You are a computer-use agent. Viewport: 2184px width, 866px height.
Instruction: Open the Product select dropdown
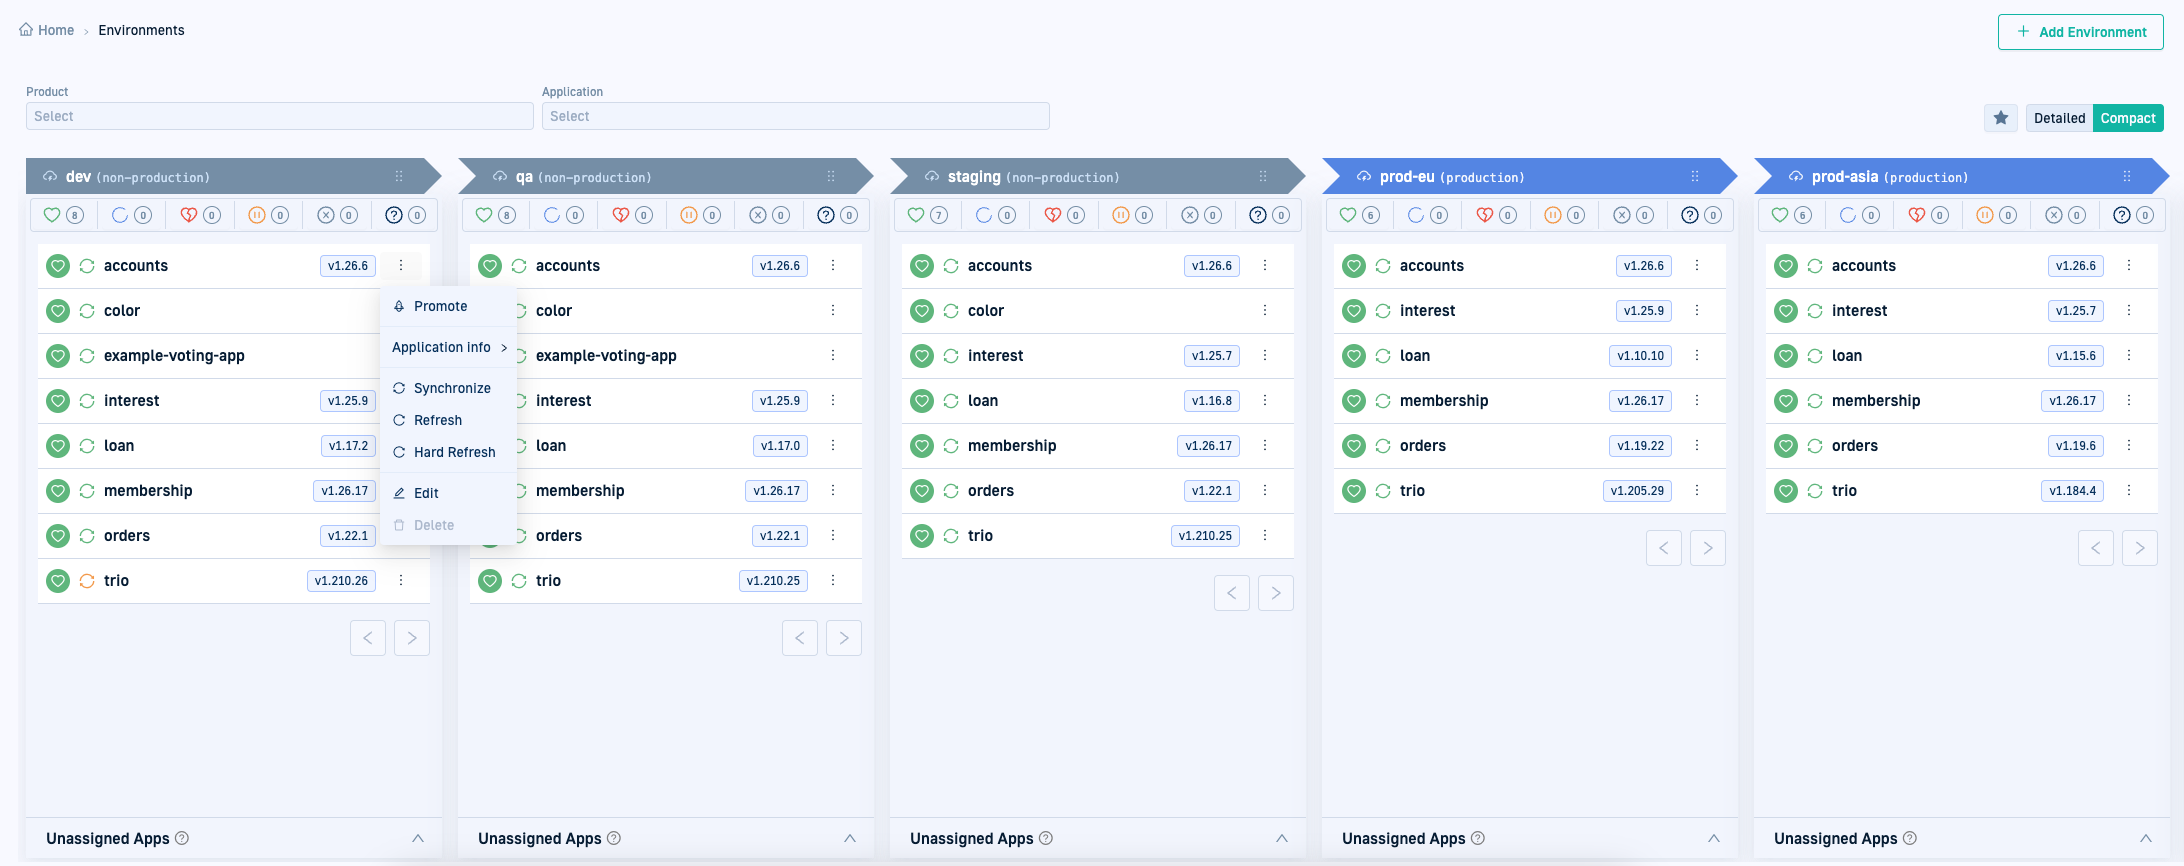[279, 116]
